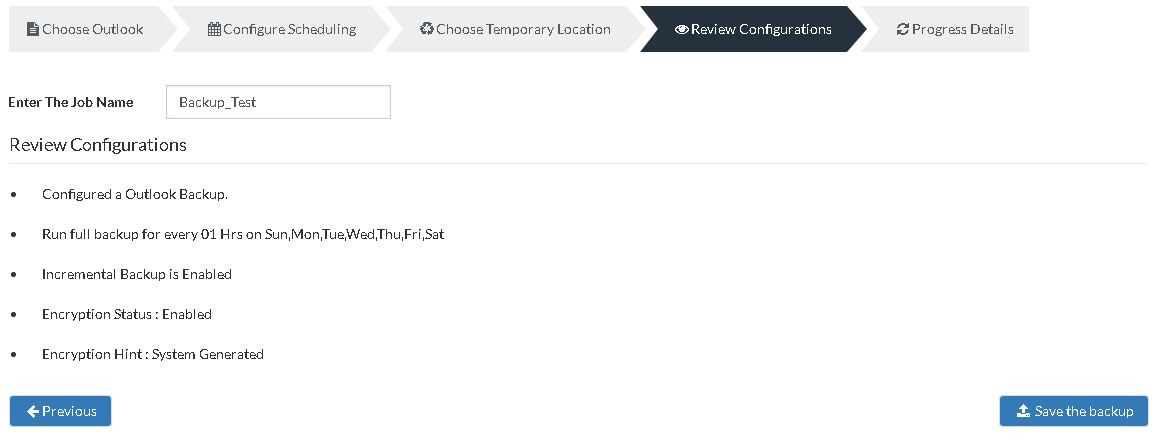This screenshot has width=1158, height=440.
Task: Focus the job name field containing Backup_Test
Action: click(x=278, y=102)
